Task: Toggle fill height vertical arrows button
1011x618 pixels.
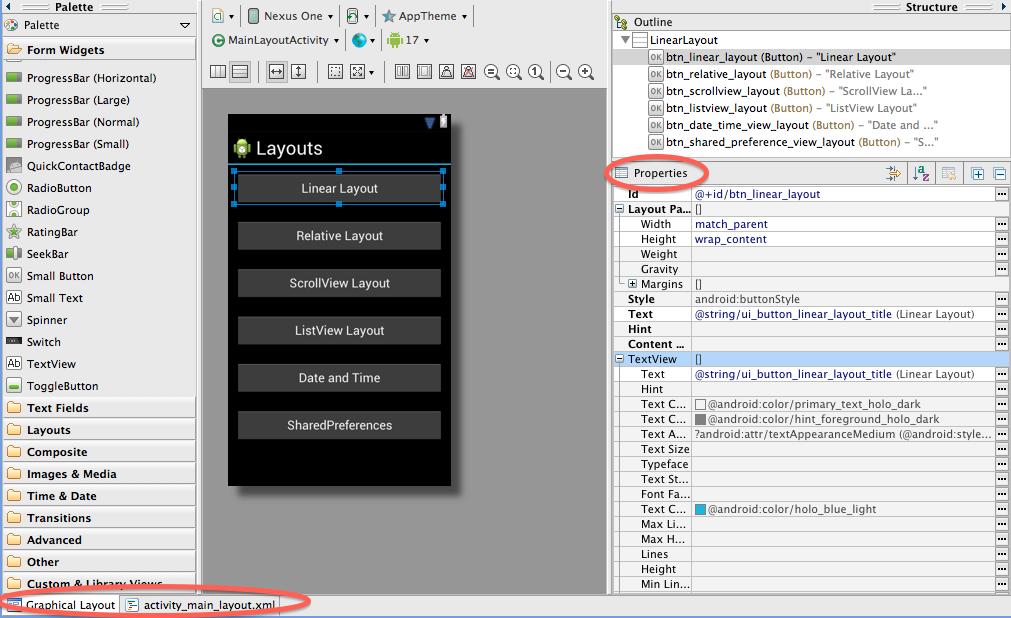Action: click(x=298, y=72)
